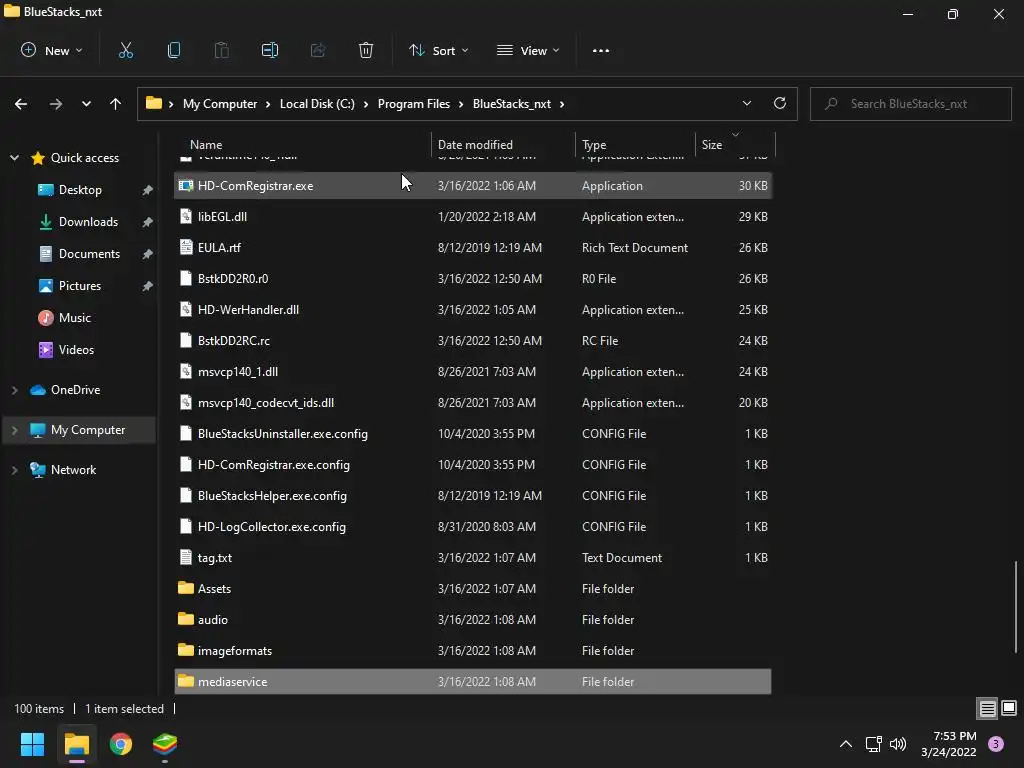Expand the Network tree node
Image resolution: width=1024 pixels, height=768 pixels.
(14, 470)
